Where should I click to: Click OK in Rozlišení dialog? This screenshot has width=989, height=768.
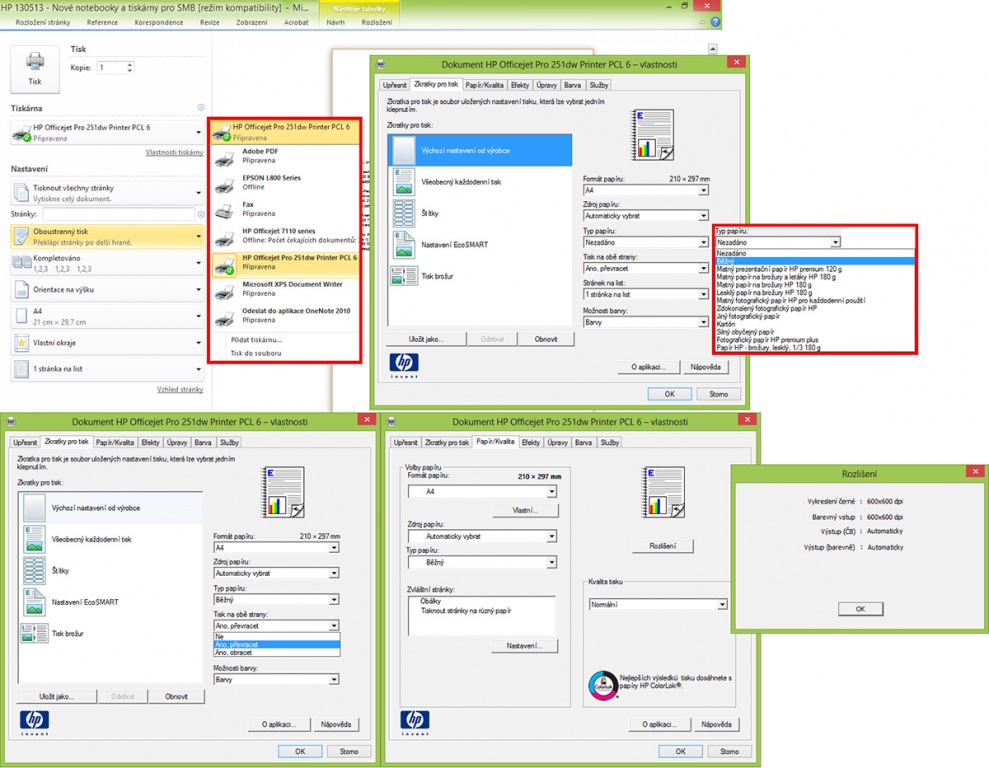[860, 609]
